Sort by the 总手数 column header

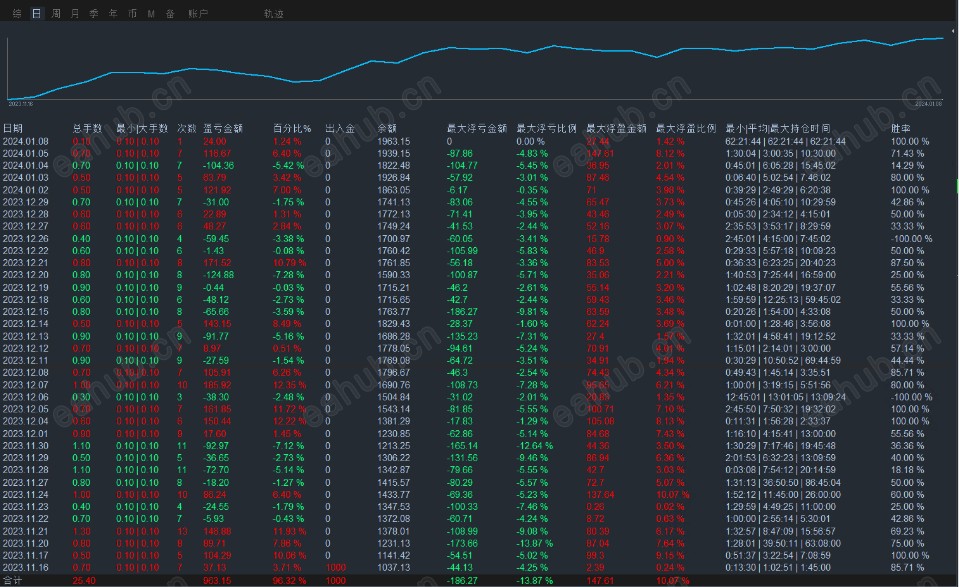point(87,128)
